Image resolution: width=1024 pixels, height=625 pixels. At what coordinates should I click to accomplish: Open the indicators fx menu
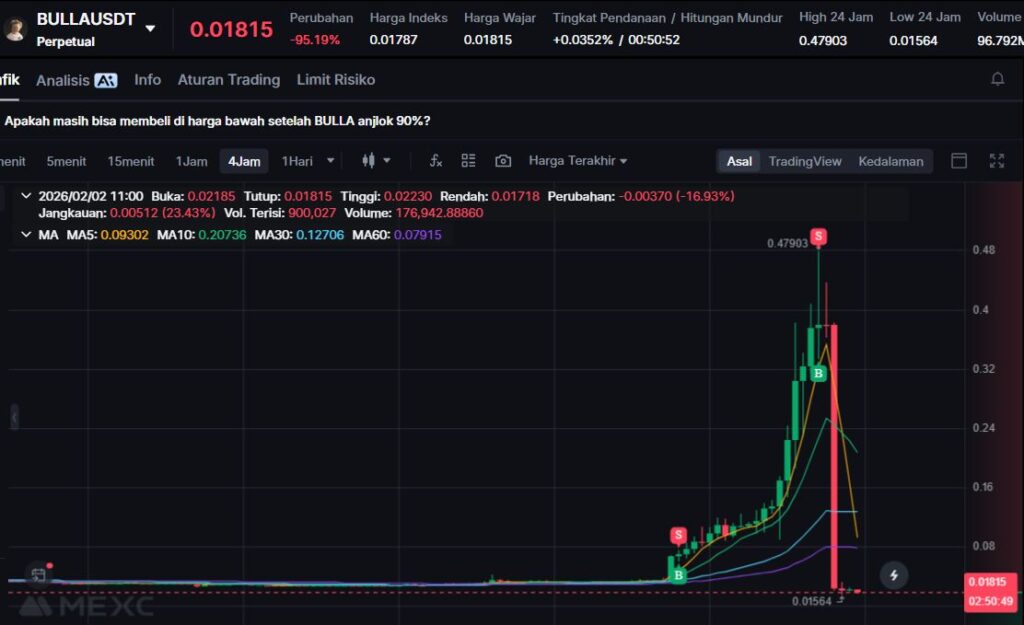click(435, 161)
